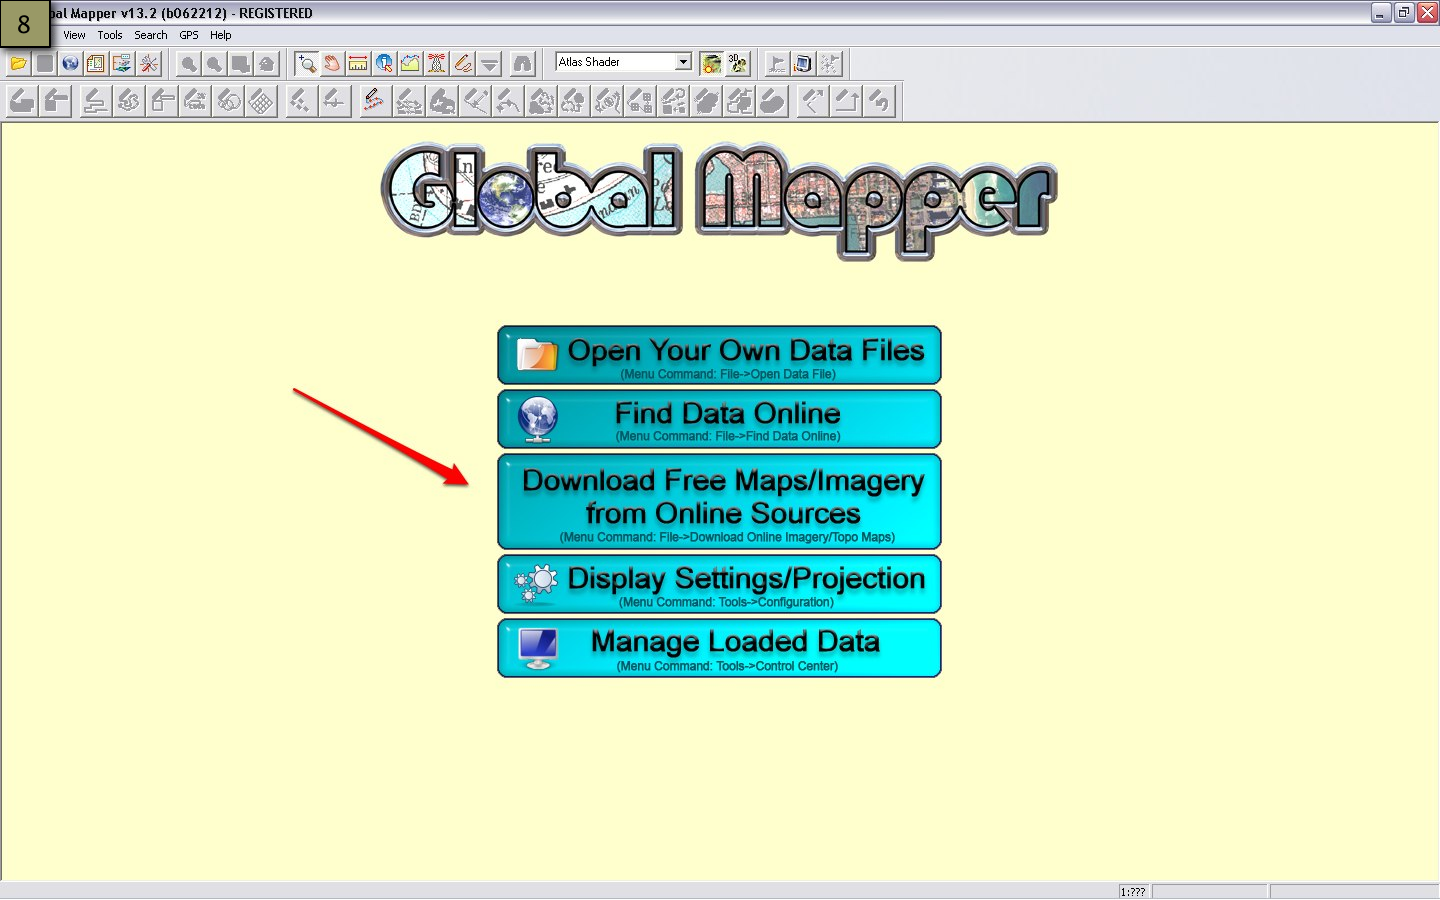Open the GPS menu
Screen dimensions: 1440x900
(189, 35)
